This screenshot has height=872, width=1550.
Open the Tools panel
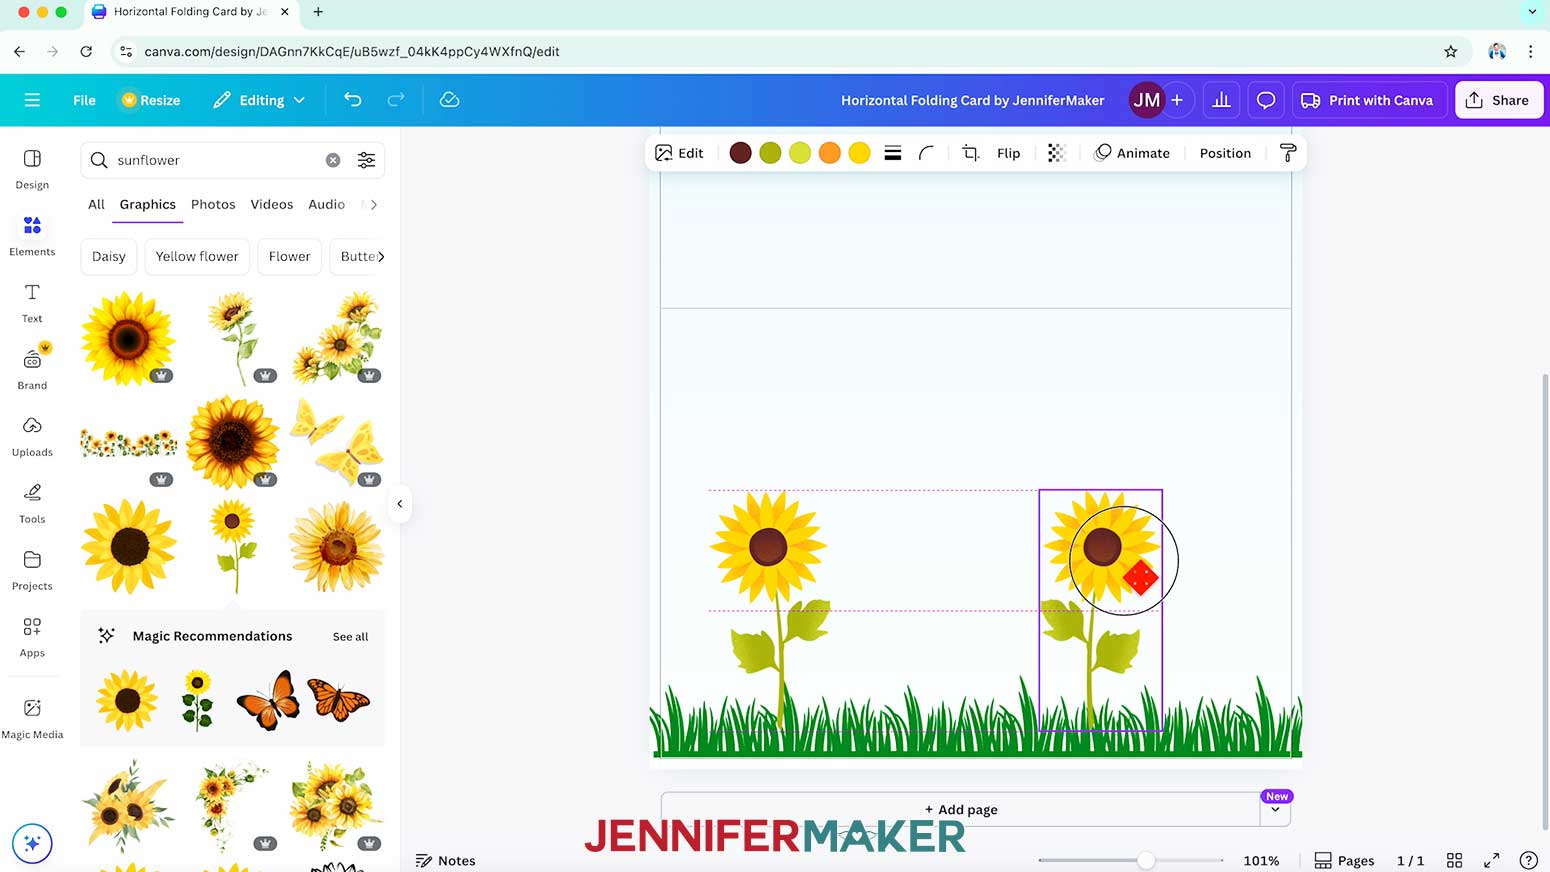[32, 503]
